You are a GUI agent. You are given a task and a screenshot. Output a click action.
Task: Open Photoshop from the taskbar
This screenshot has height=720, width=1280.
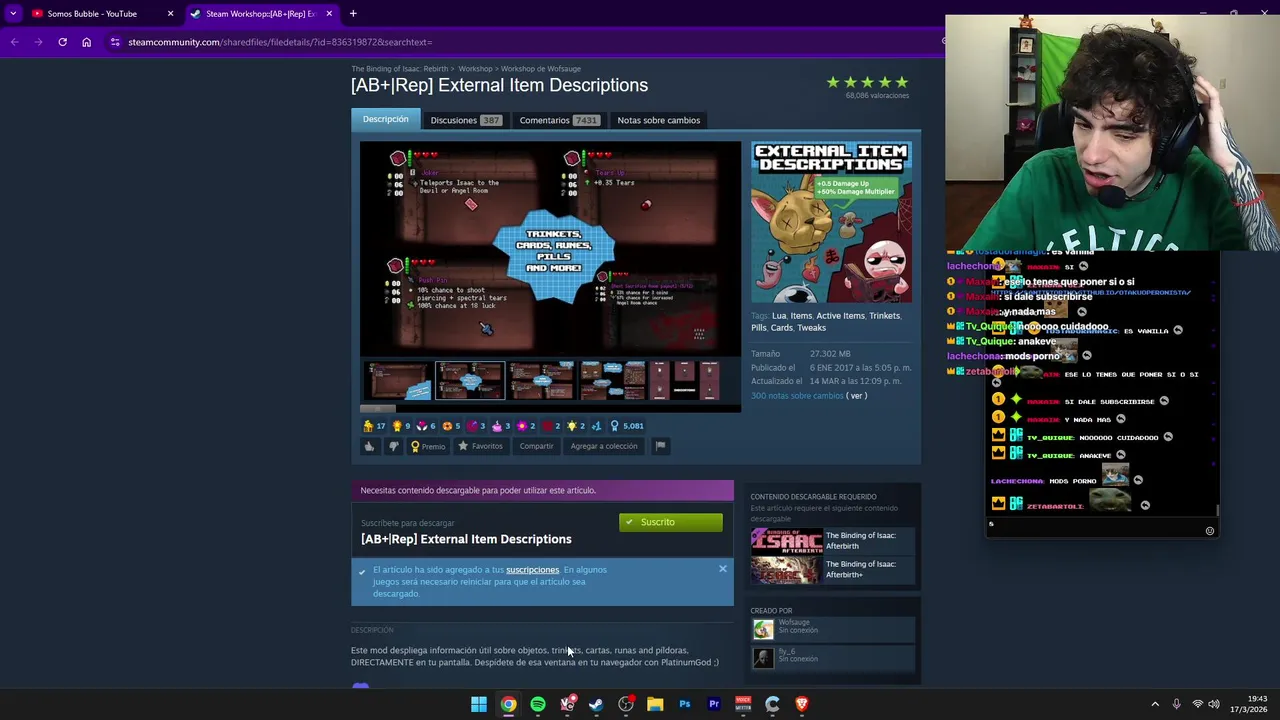pos(684,704)
